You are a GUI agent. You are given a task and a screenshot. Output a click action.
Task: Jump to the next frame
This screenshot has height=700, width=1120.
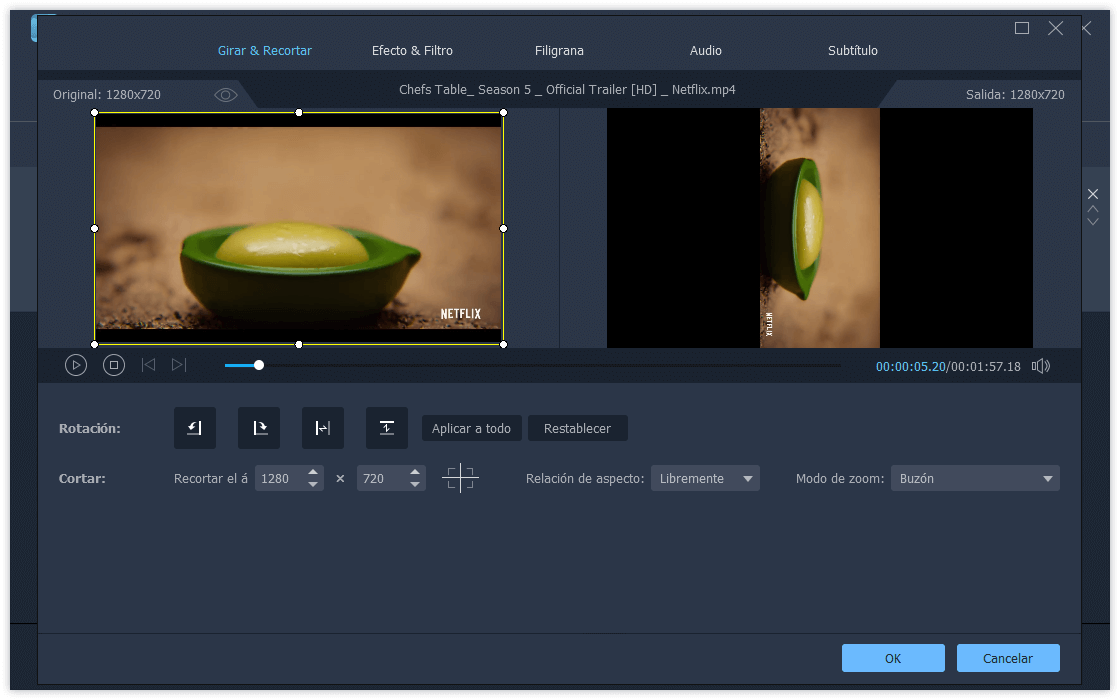coord(179,365)
